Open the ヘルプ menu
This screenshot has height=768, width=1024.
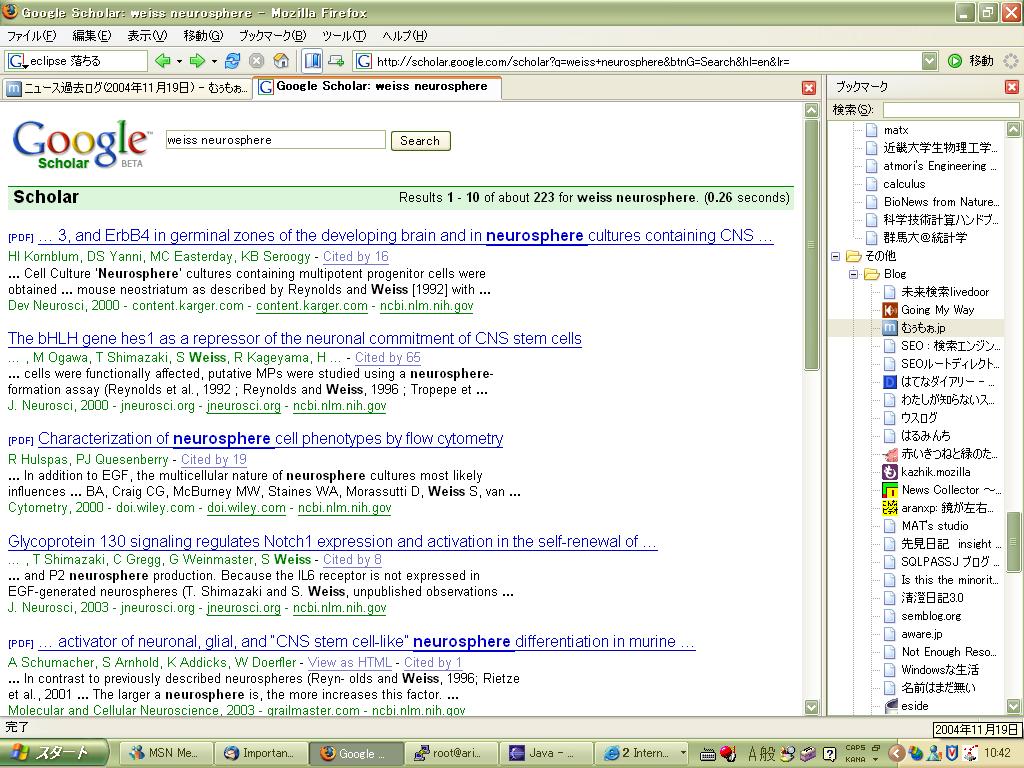404,35
